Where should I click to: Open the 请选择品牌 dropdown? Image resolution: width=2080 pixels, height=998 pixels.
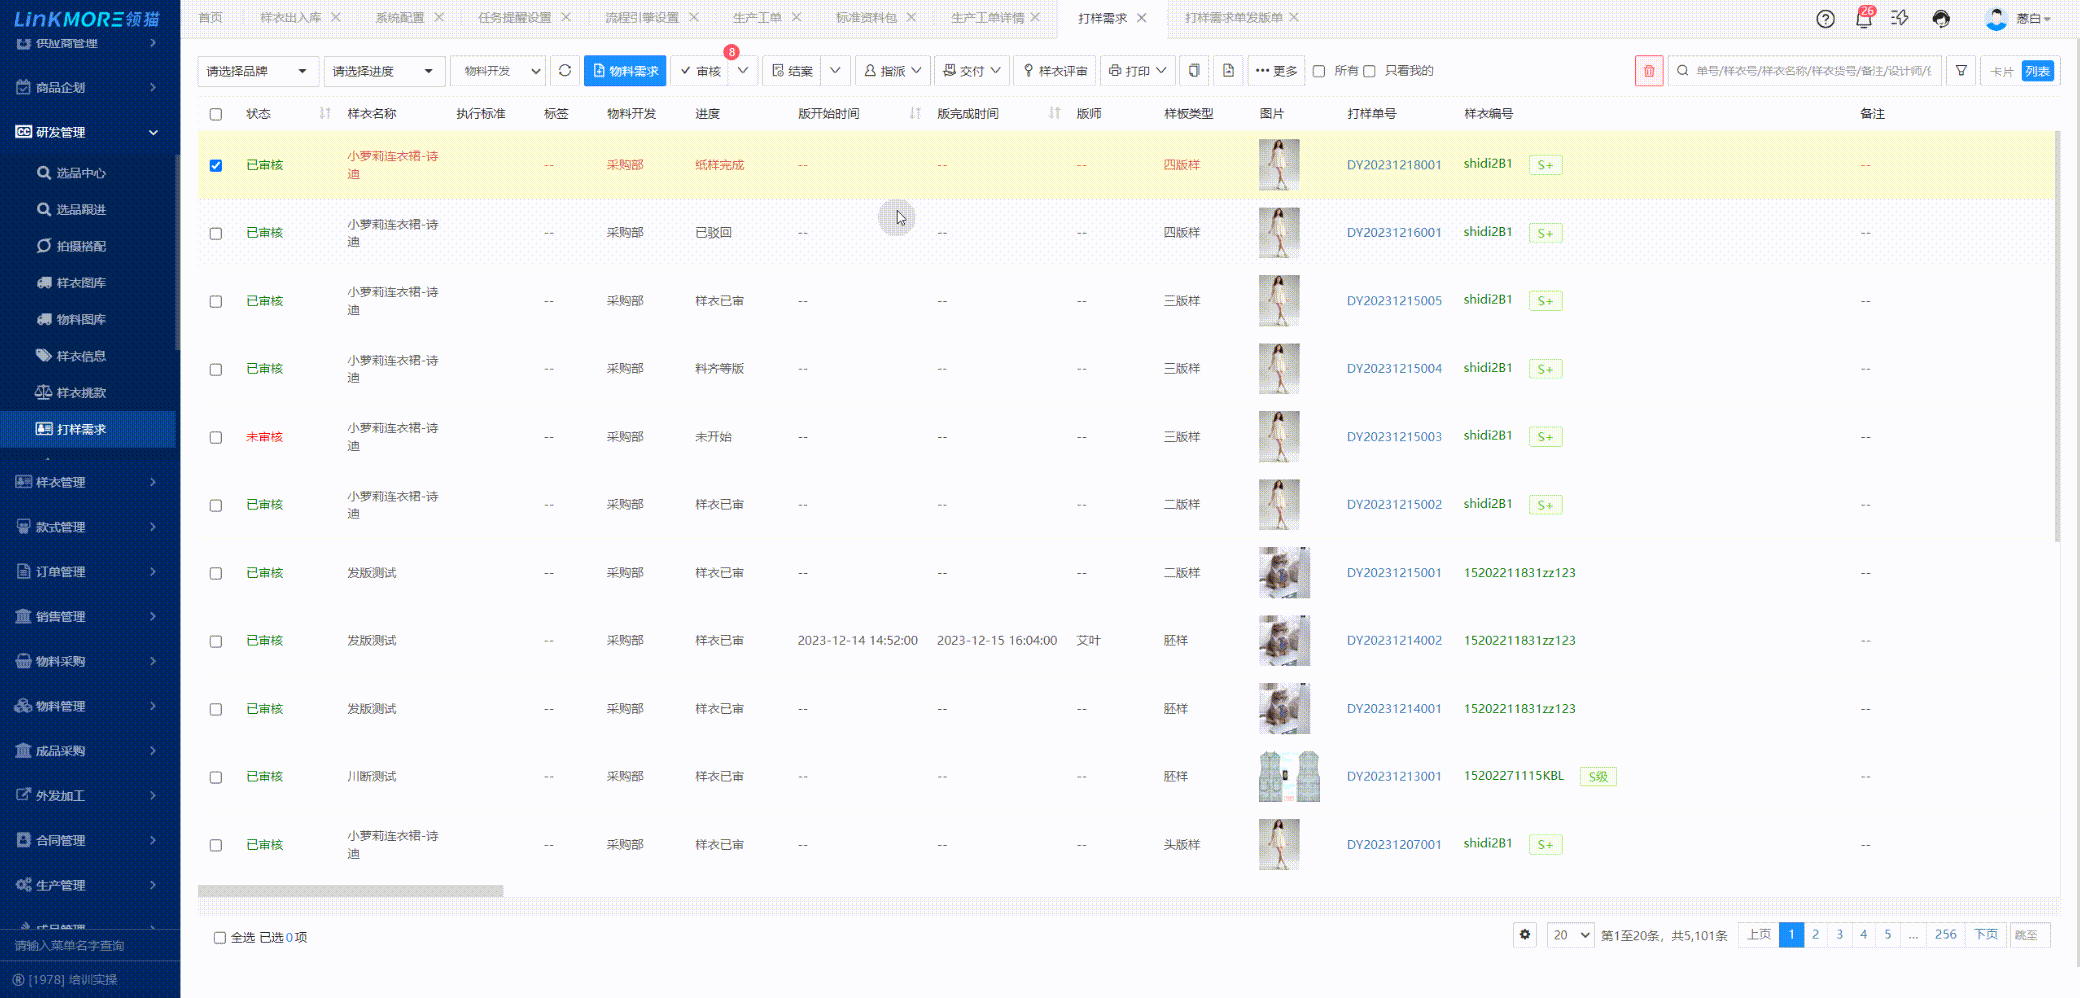pos(257,71)
